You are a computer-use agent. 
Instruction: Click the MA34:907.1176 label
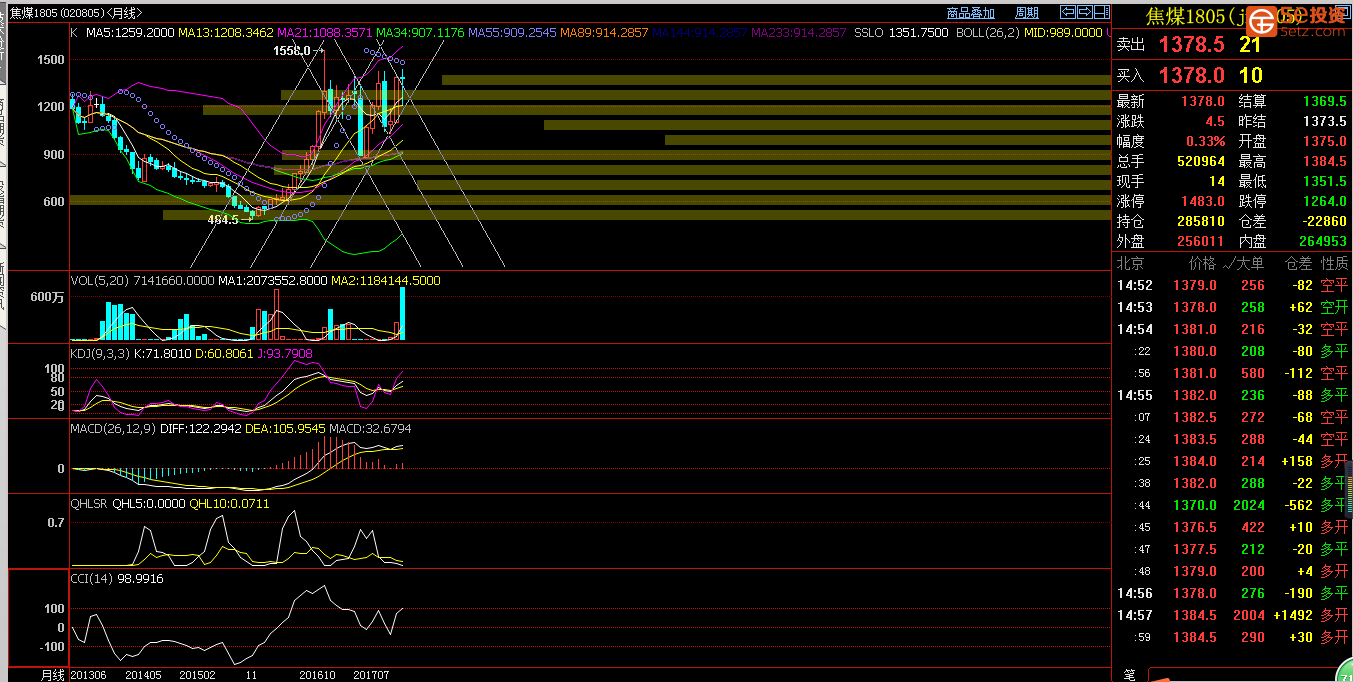click(x=420, y=33)
